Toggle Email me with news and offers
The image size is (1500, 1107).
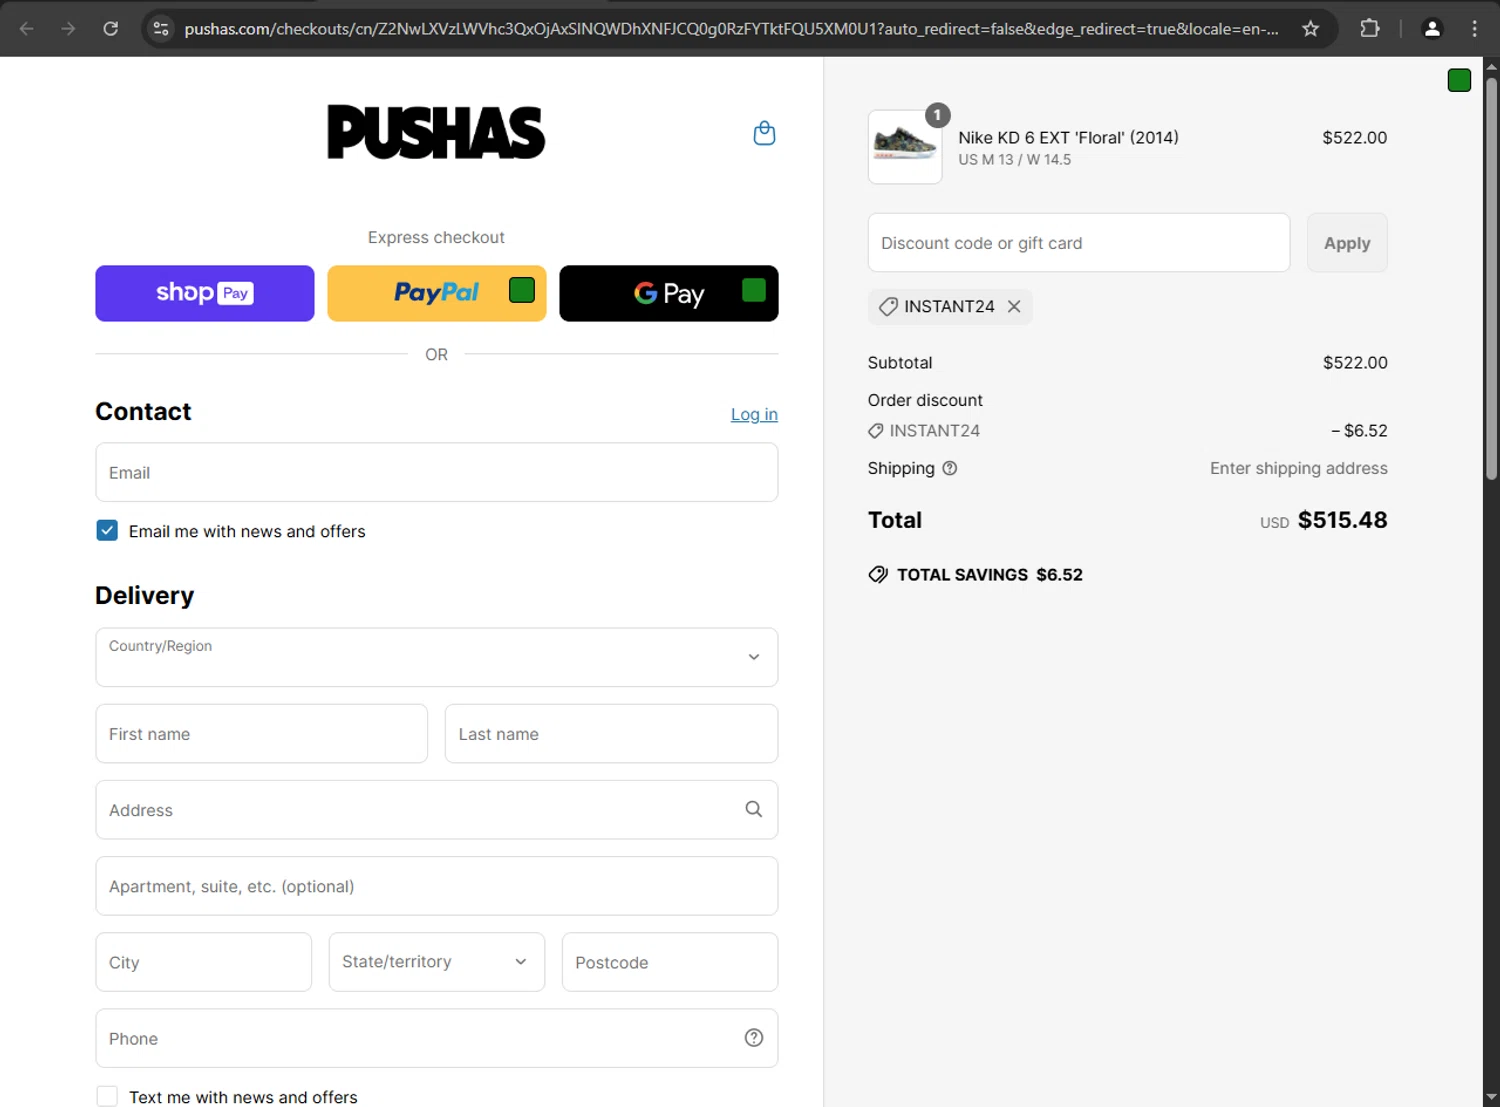(107, 530)
